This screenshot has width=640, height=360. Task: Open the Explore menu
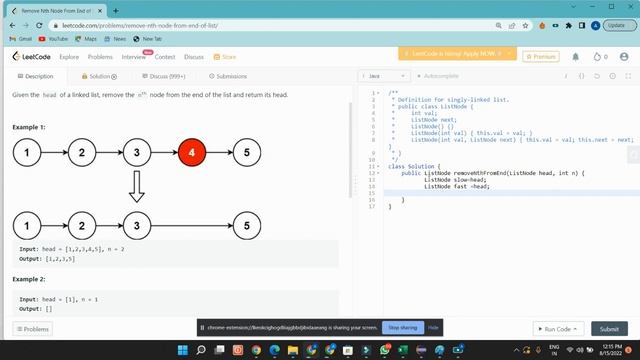coord(69,57)
